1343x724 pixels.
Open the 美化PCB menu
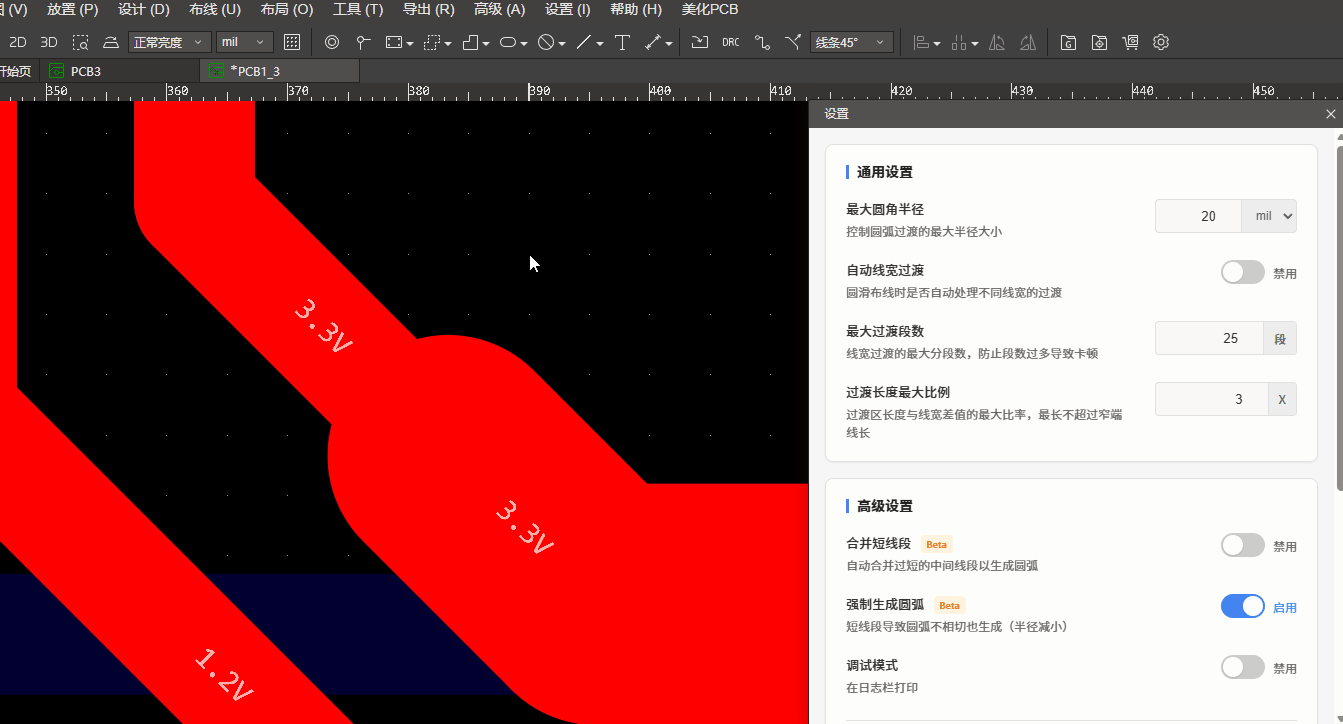point(710,9)
